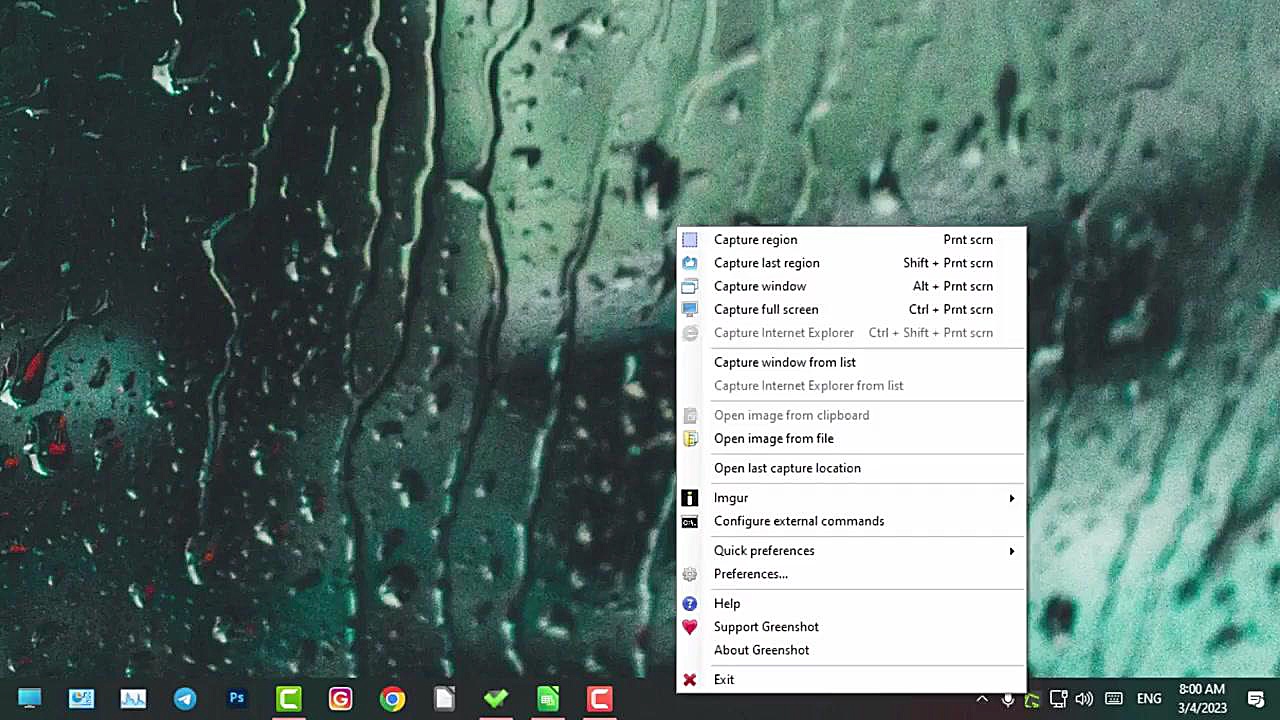Click the blue Help question mark icon
1280x720 pixels.
click(x=690, y=604)
